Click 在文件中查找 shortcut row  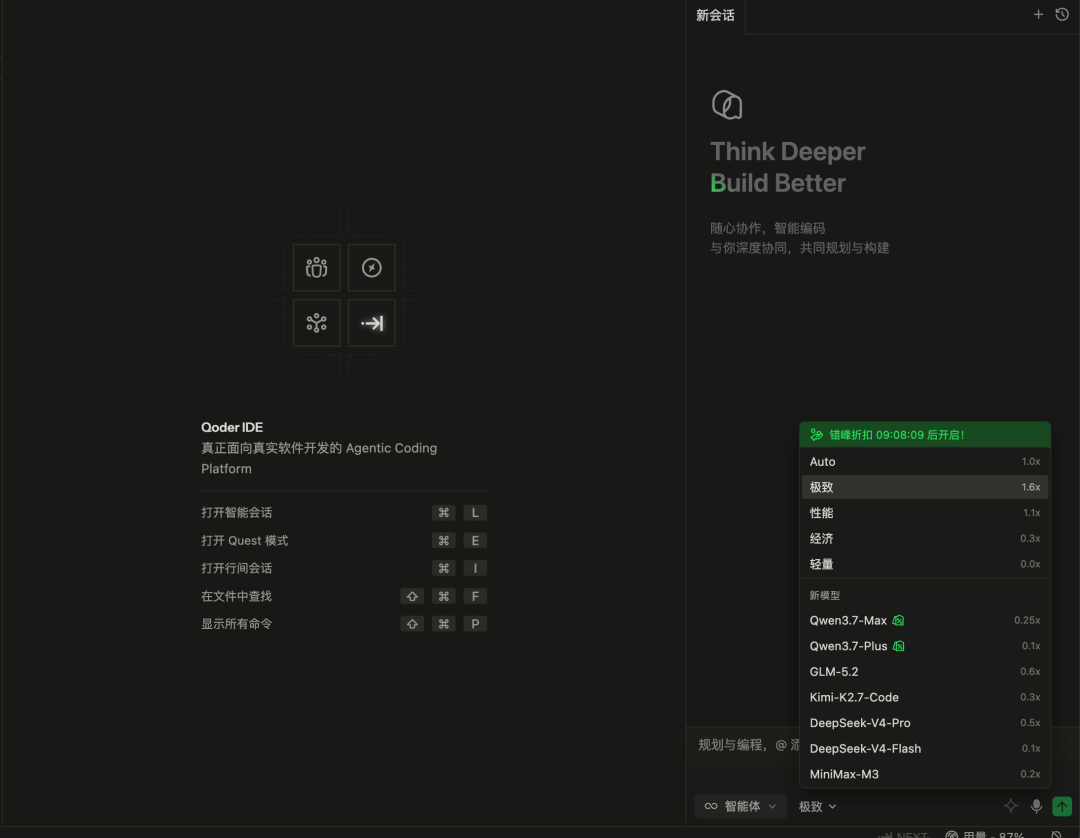click(x=344, y=596)
